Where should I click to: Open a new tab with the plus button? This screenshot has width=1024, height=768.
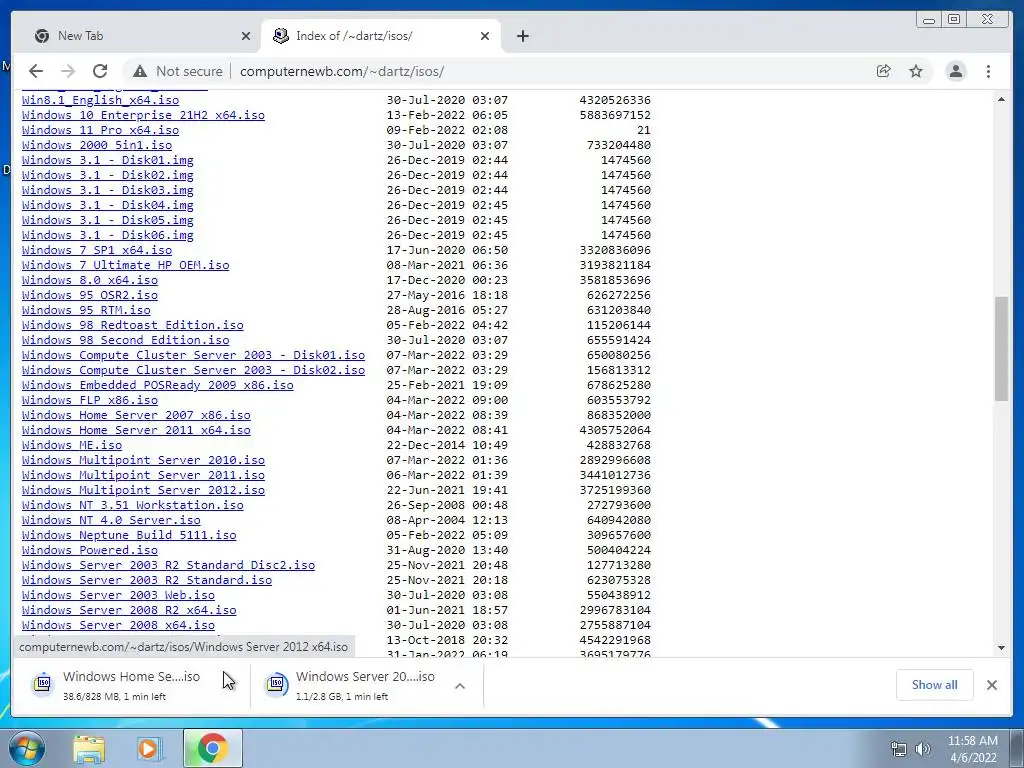coord(522,36)
